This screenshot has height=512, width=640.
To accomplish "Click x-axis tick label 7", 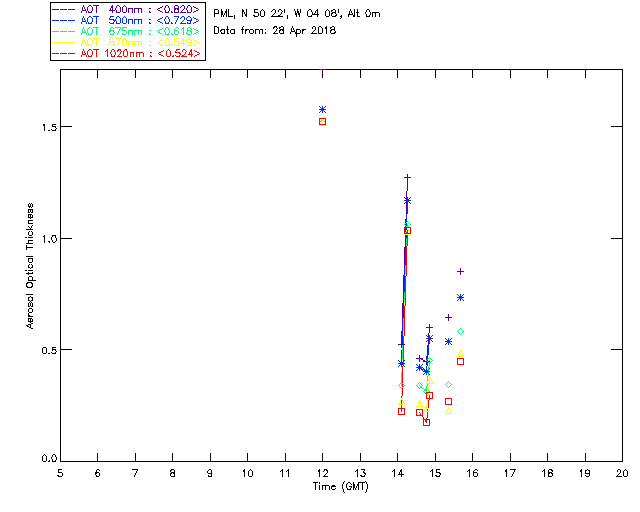I will tap(135, 473).
